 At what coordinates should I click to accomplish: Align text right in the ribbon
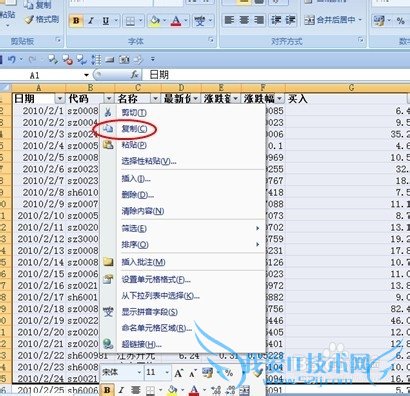pos(259,20)
